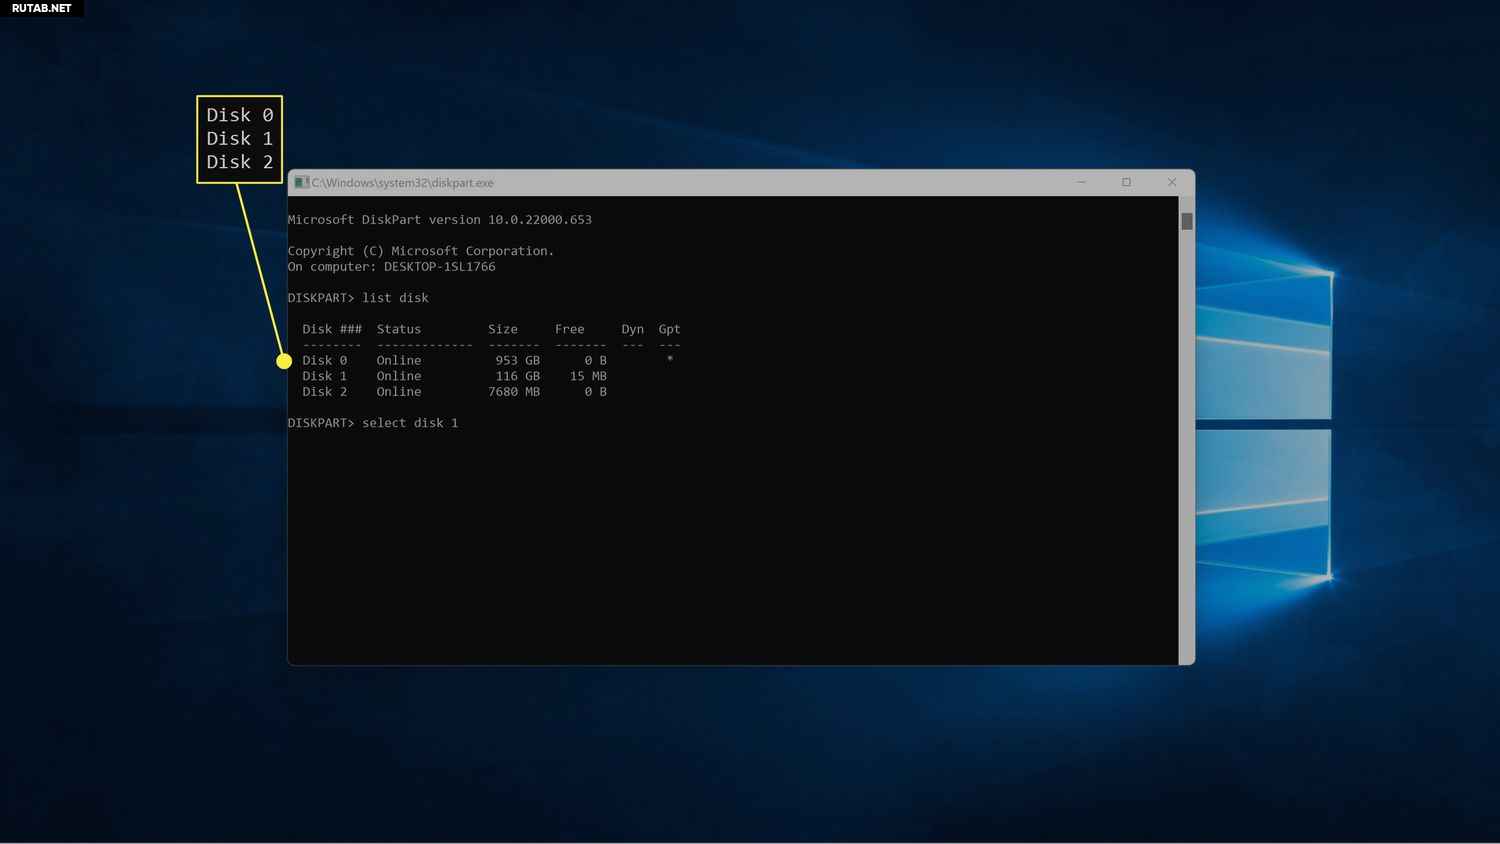Minimize the diskpart.exe window
The height and width of the screenshot is (844, 1500).
(x=1081, y=182)
